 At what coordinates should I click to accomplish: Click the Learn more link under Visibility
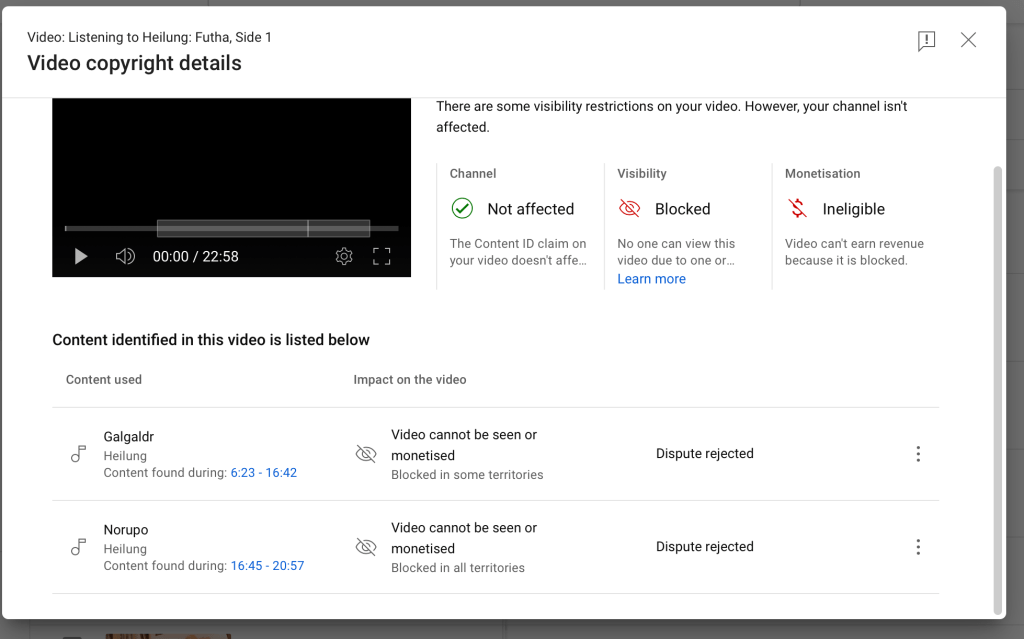point(651,279)
